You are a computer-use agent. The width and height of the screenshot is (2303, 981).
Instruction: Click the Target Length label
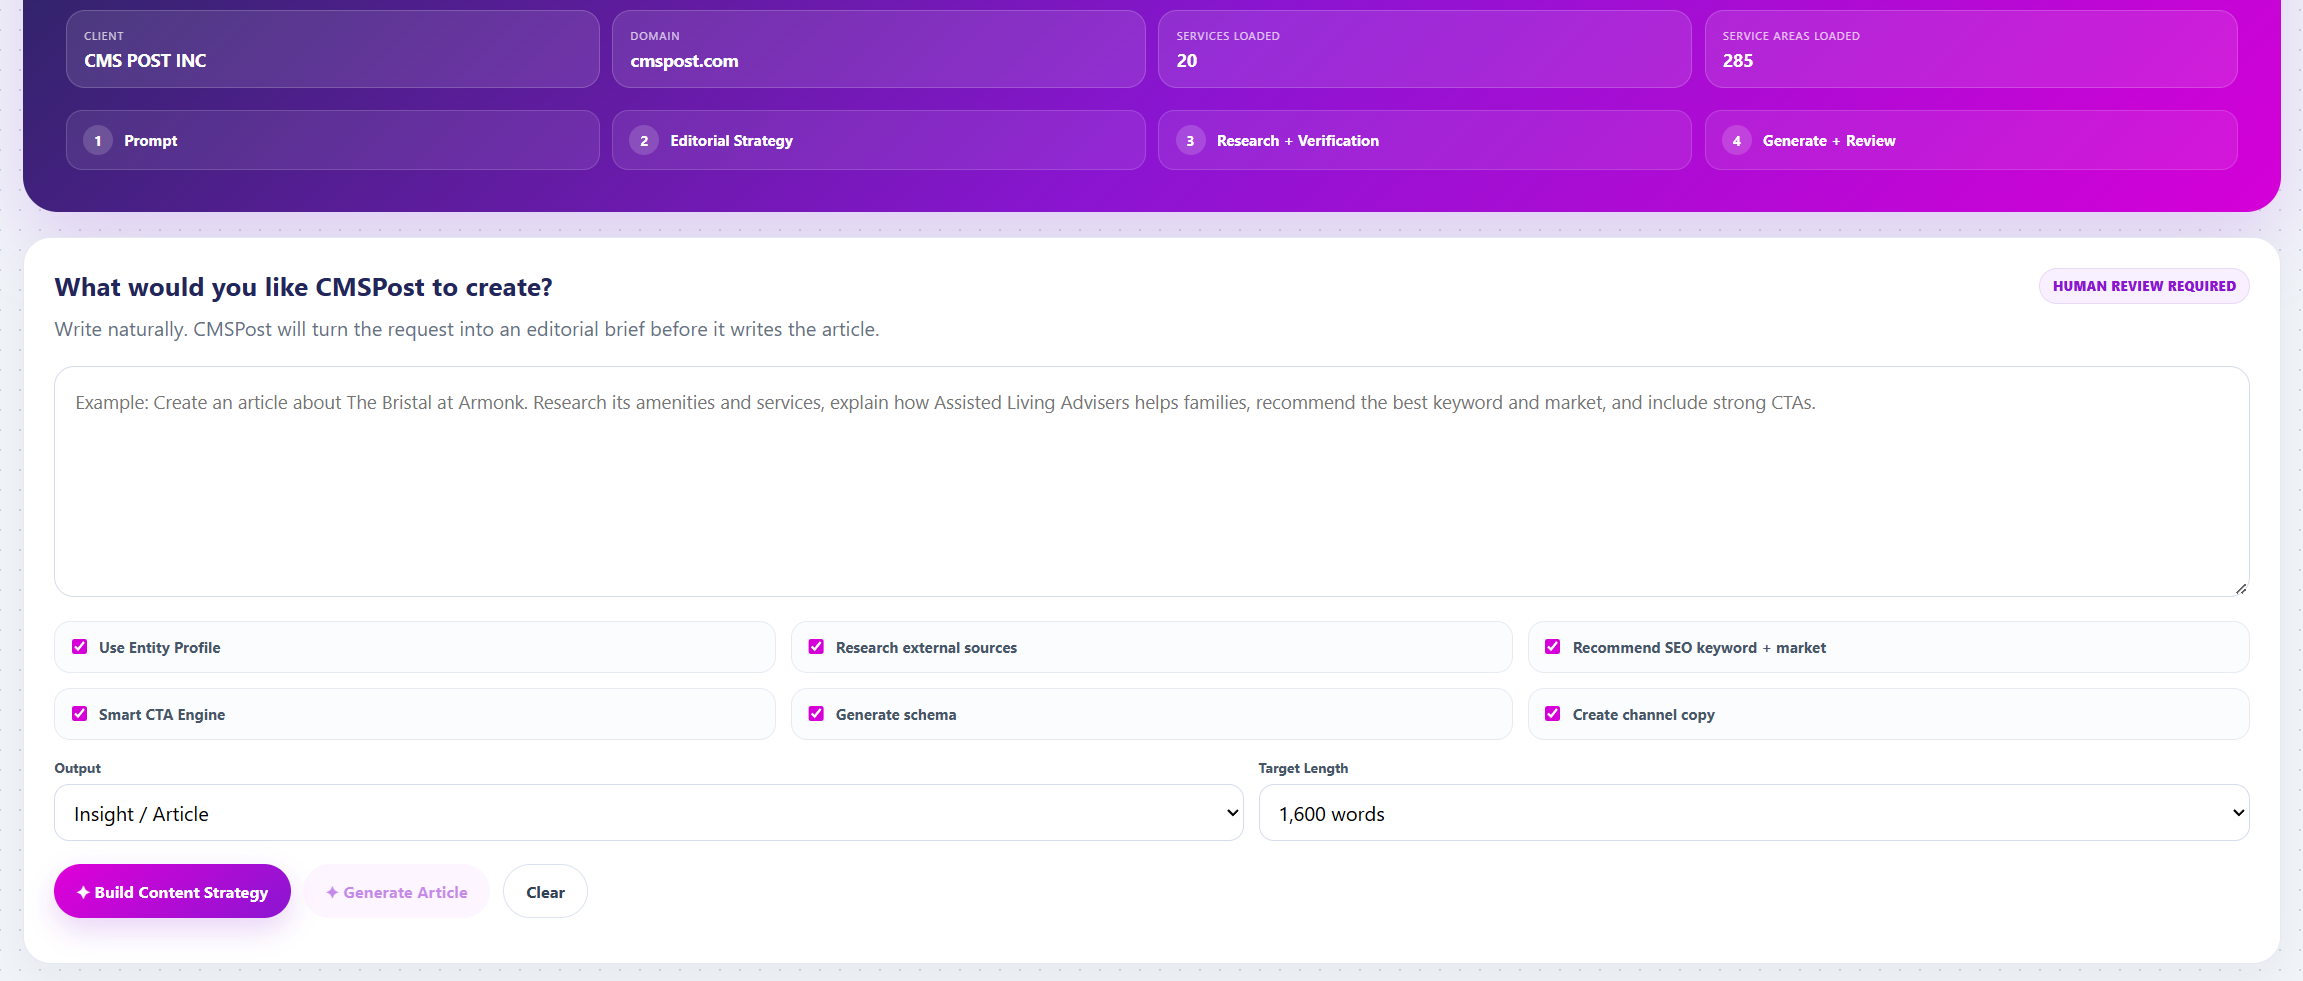click(x=1303, y=768)
